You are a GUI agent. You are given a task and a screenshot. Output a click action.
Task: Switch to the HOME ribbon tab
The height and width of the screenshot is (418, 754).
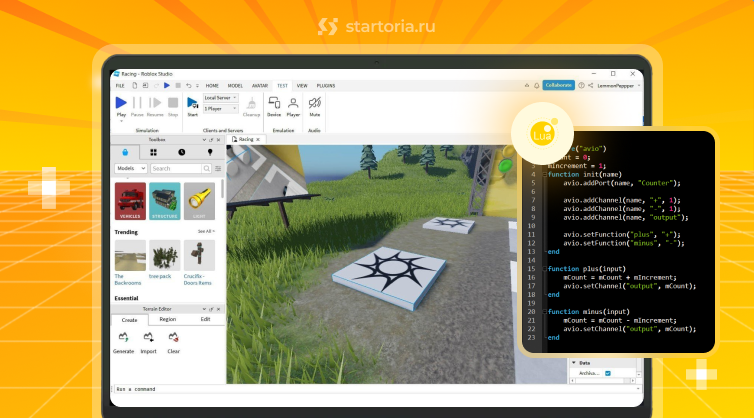[x=212, y=86]
